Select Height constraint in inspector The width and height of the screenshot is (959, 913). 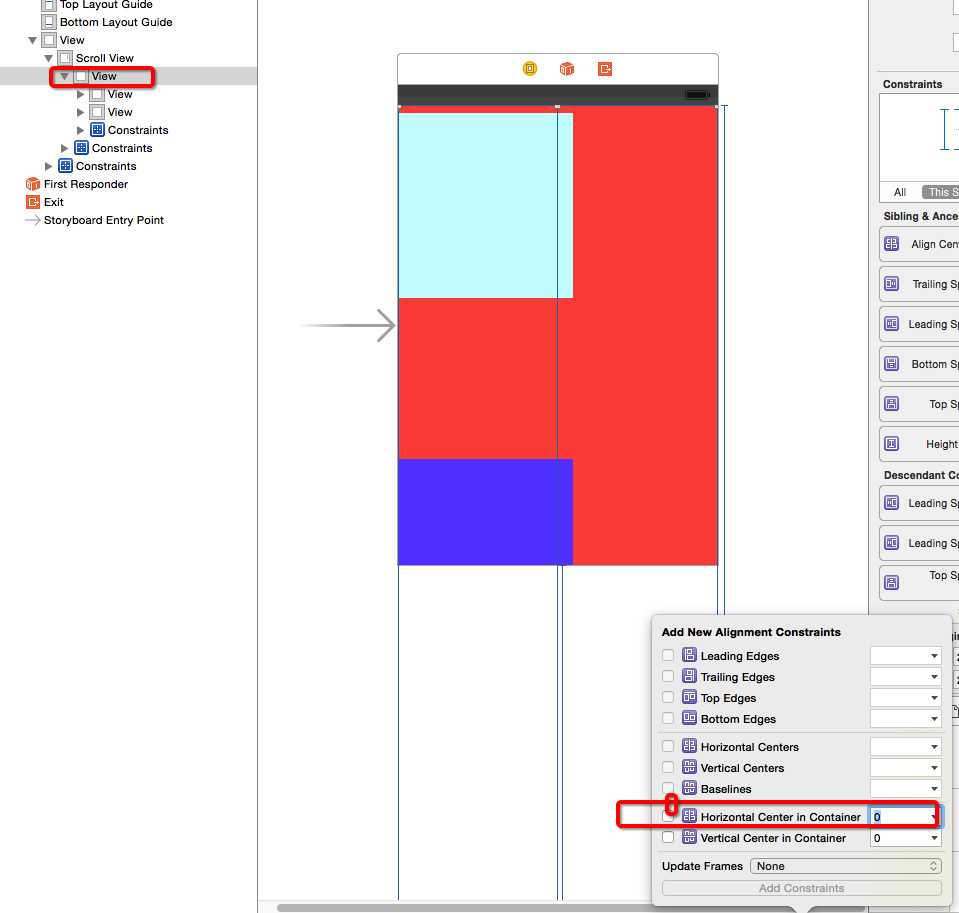pos(919,444)
